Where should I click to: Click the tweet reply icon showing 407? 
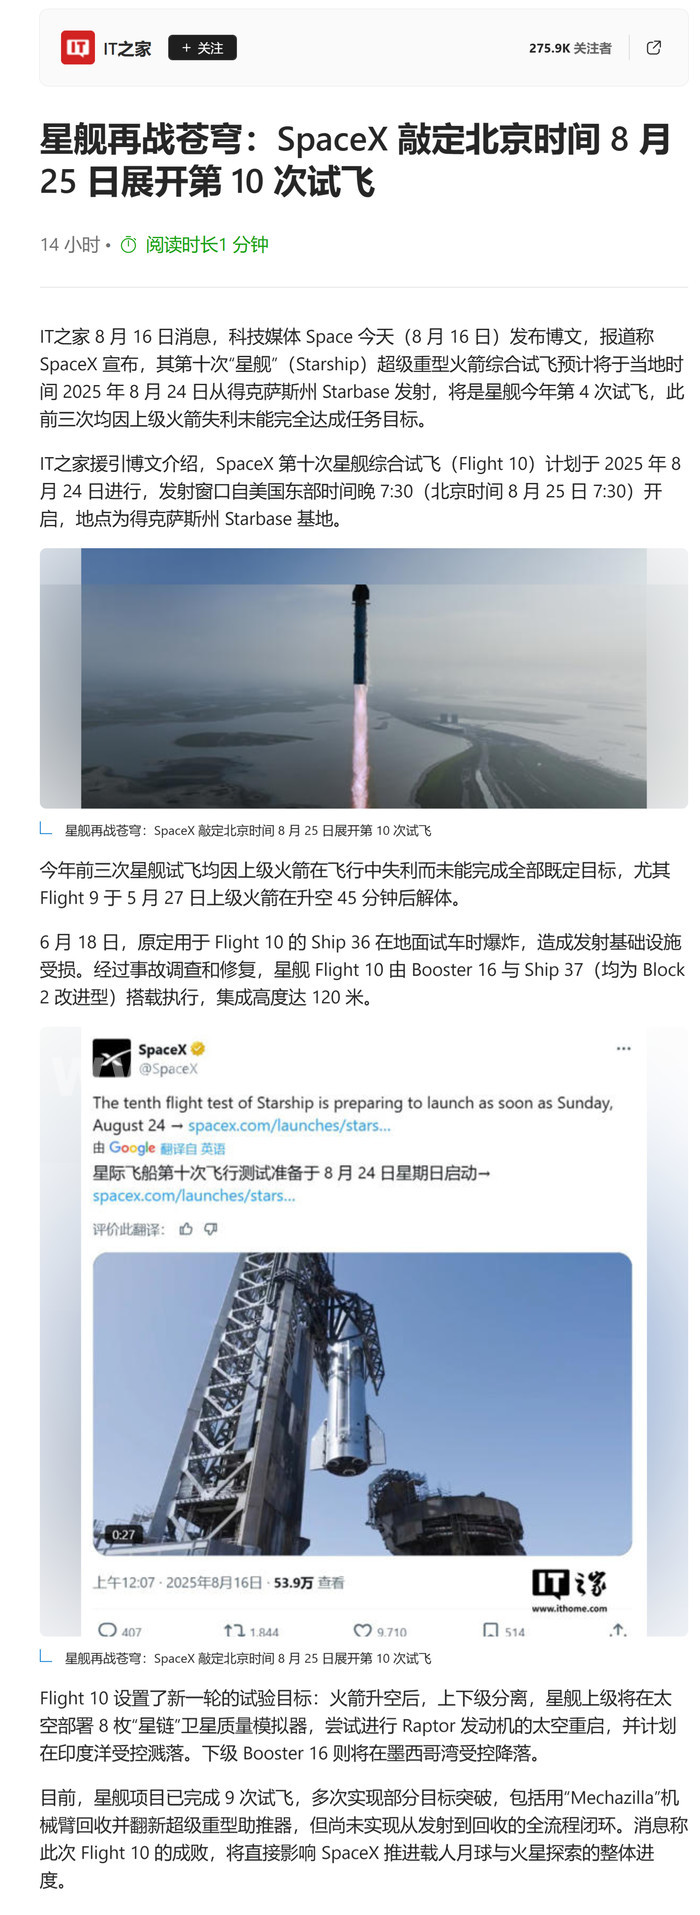[107, 1630]
